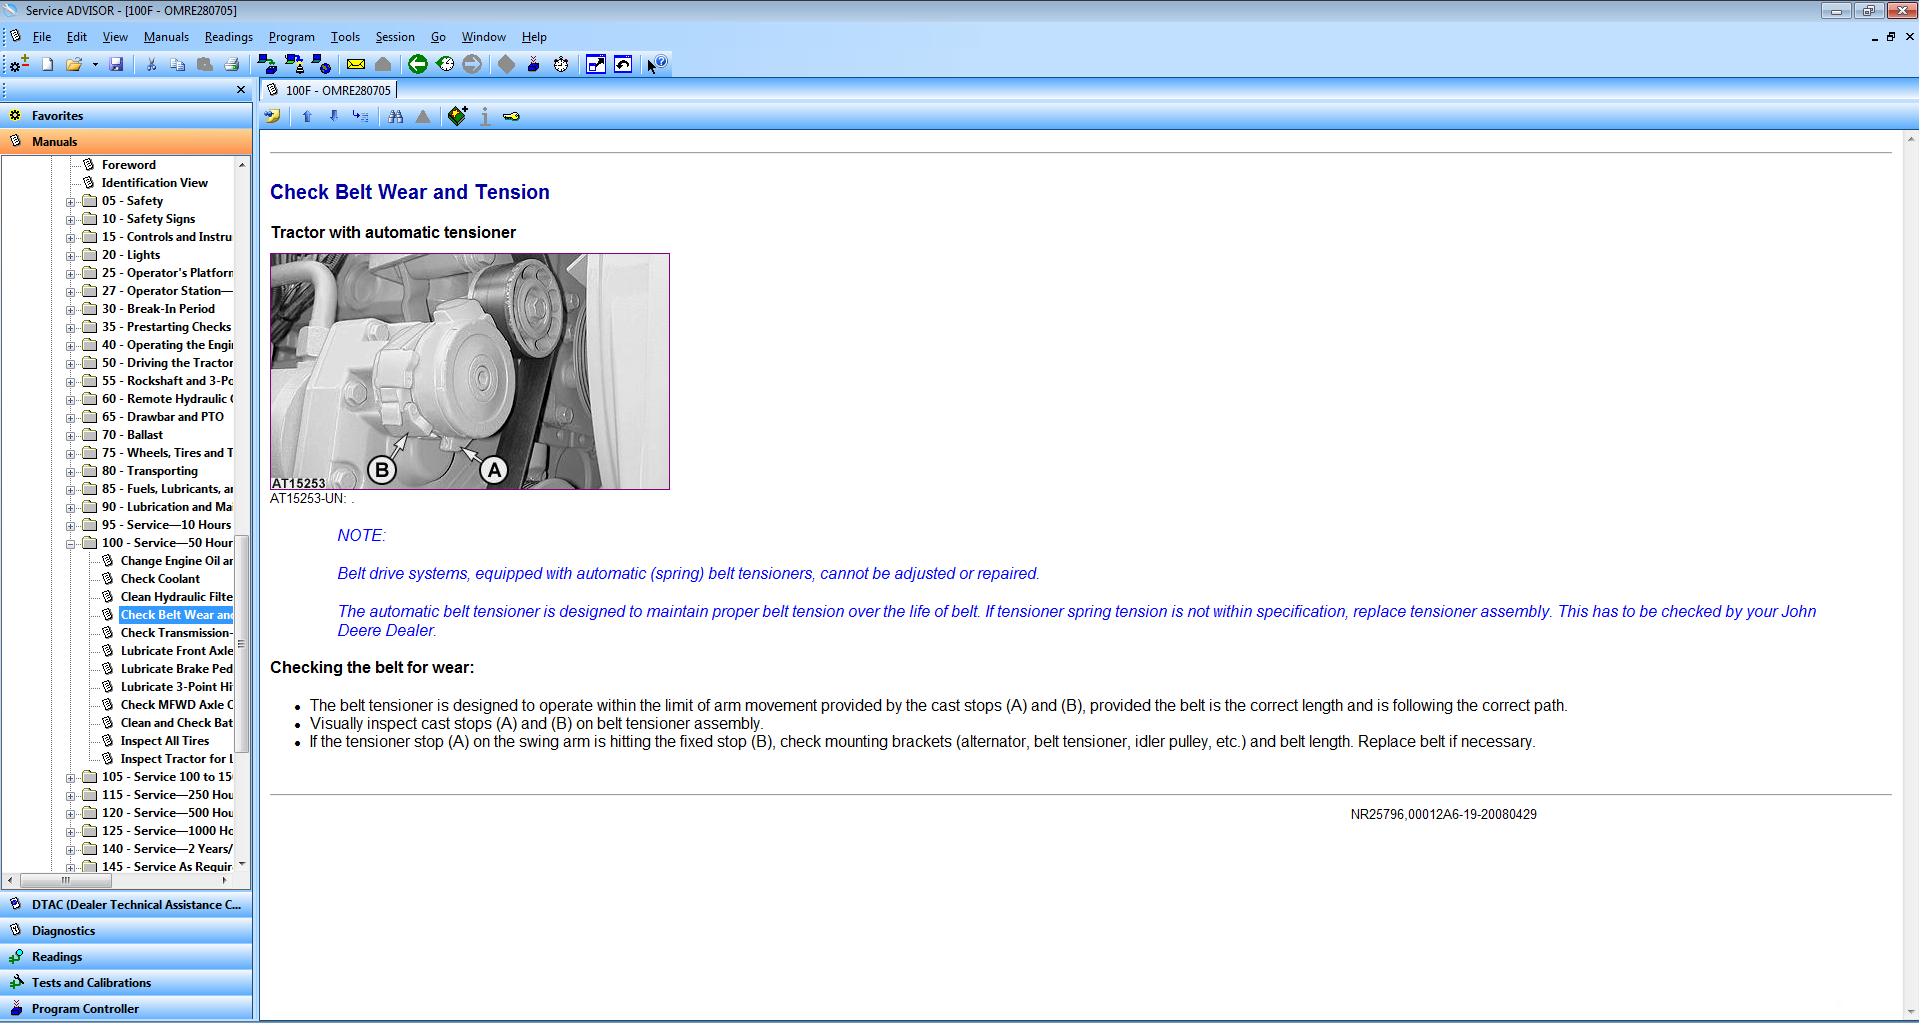Select the 100F - OMRE280705 document tab
Viewport: 1919px width, 1023px height.
330,90
